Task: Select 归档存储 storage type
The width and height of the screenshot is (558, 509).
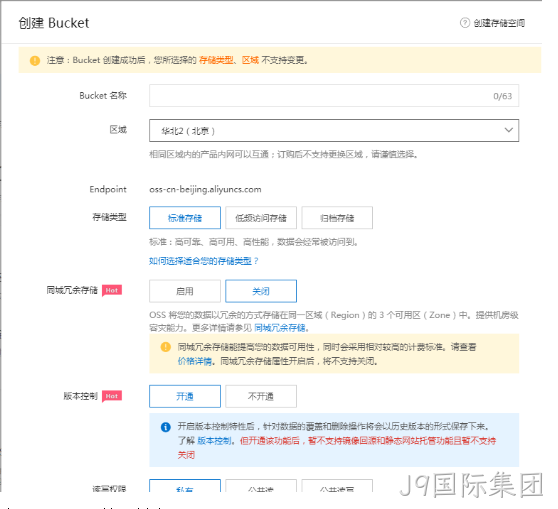Action: [x=337, y=218]
